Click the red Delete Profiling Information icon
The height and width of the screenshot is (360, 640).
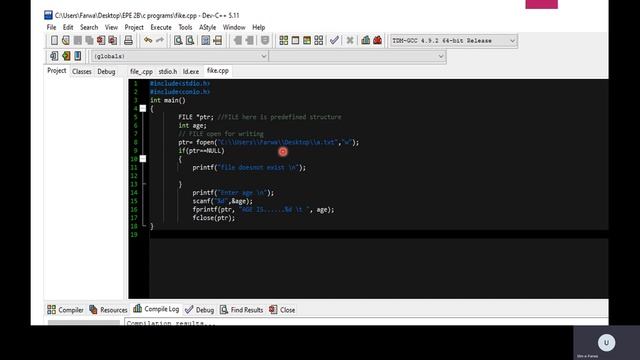coord(378,40)
